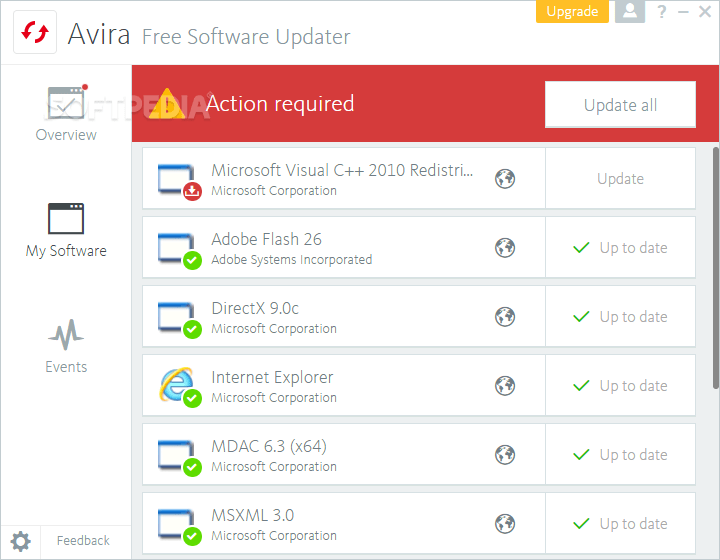Click Microsoft Corporation under Internet Explorer

(x=274, y=398)
